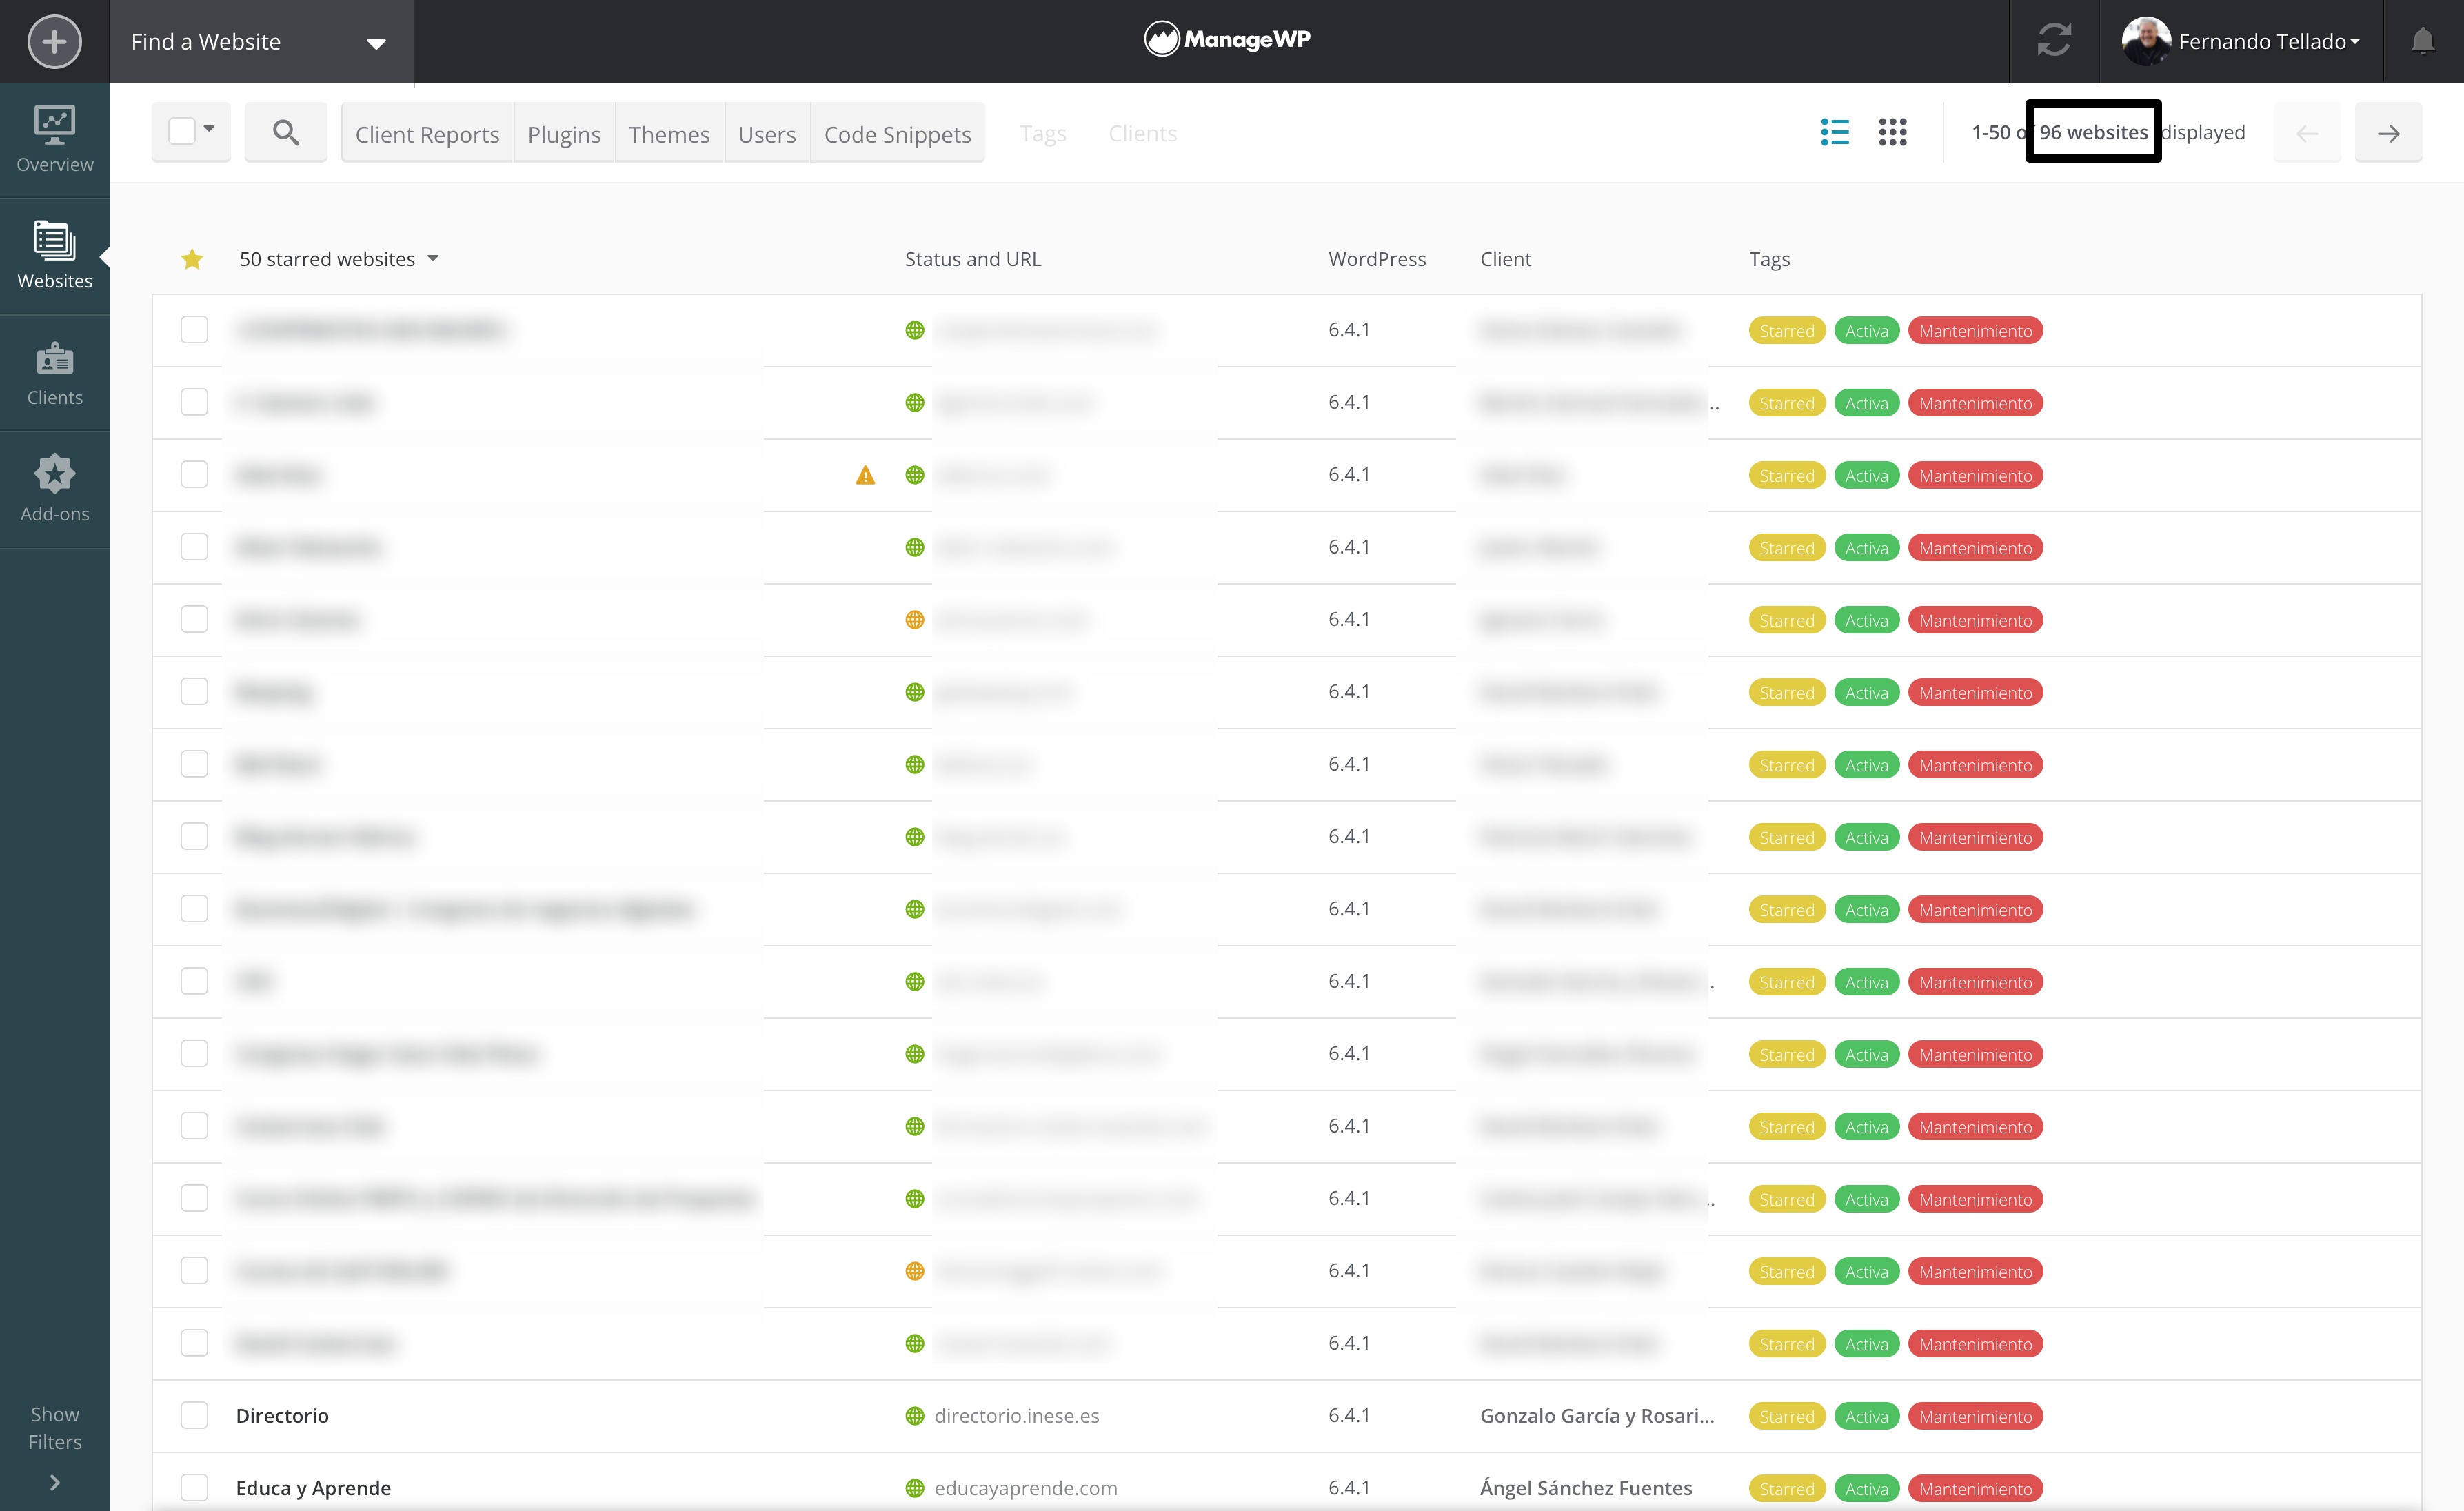This screenshot has width=2464, height=1511.
Task: Go to Overview in sidebar
Action: tap(54, 139)
